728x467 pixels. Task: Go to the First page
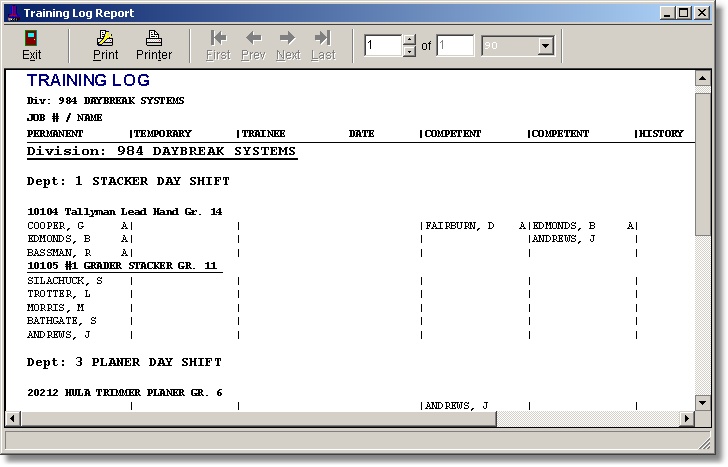coord(217,45)
